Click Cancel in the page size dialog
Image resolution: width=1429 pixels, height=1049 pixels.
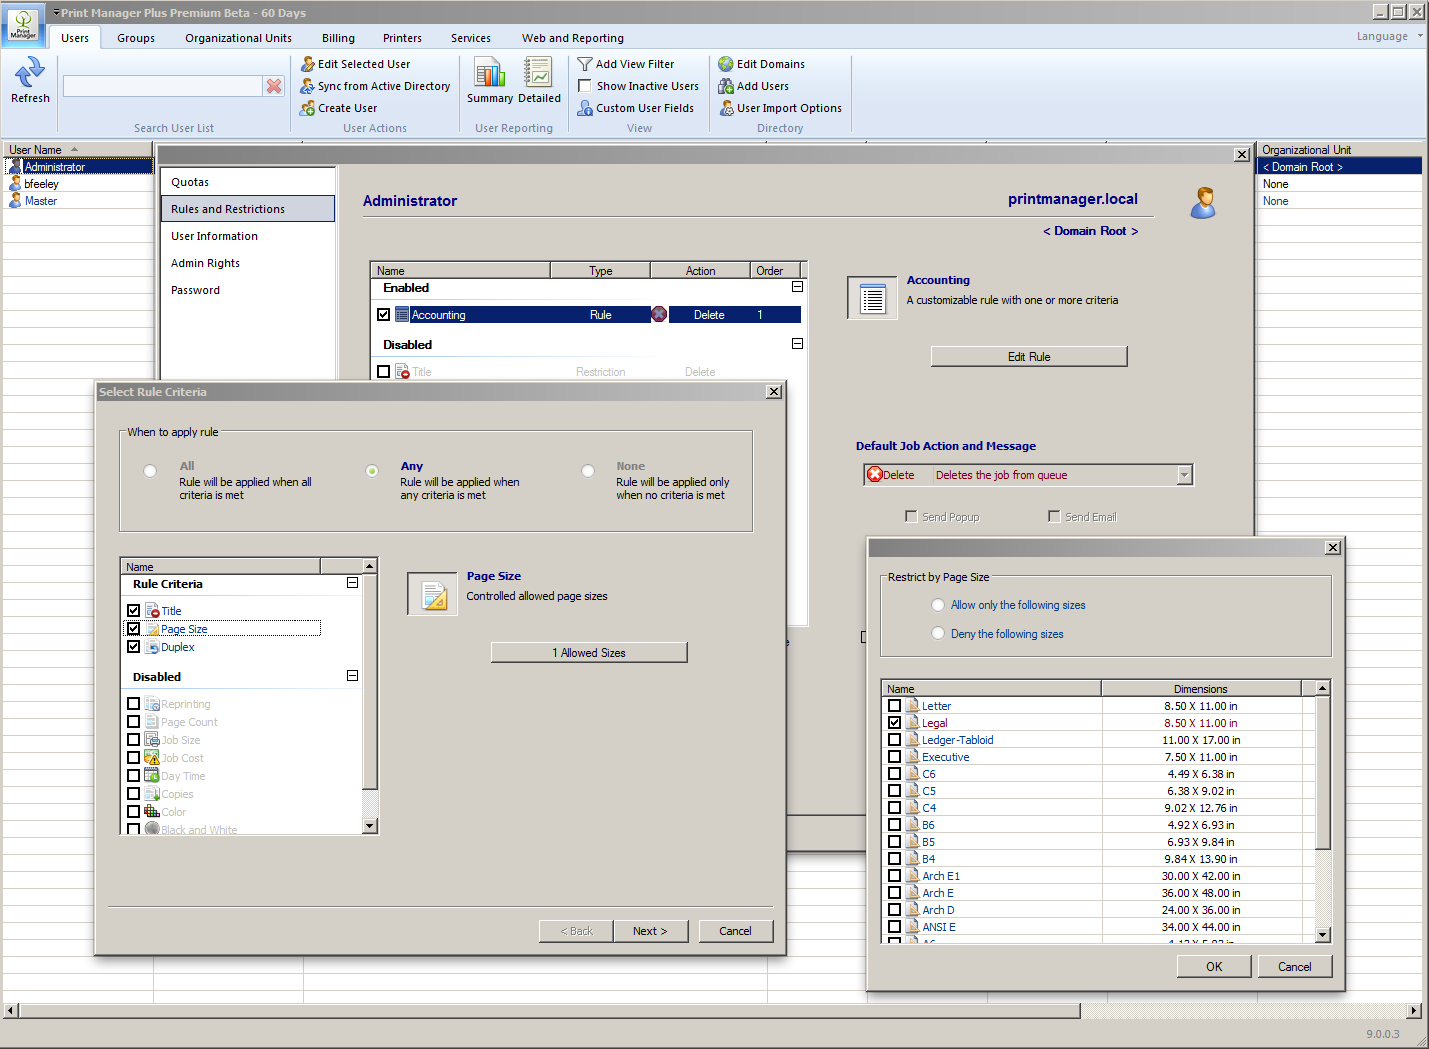(x=1294, y=967)
